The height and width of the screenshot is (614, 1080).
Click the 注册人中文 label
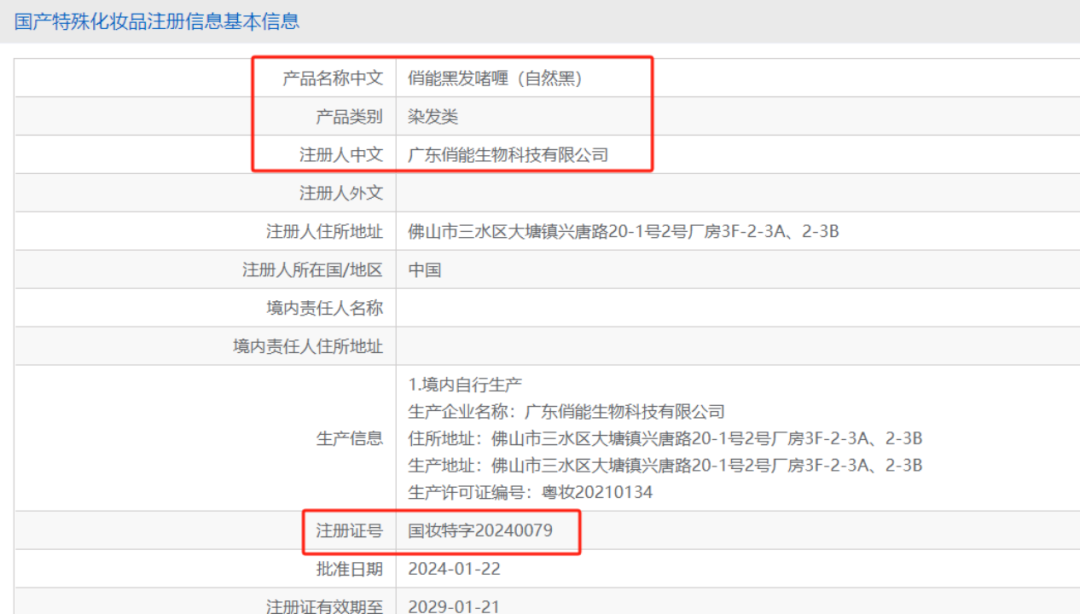[341, 155]
